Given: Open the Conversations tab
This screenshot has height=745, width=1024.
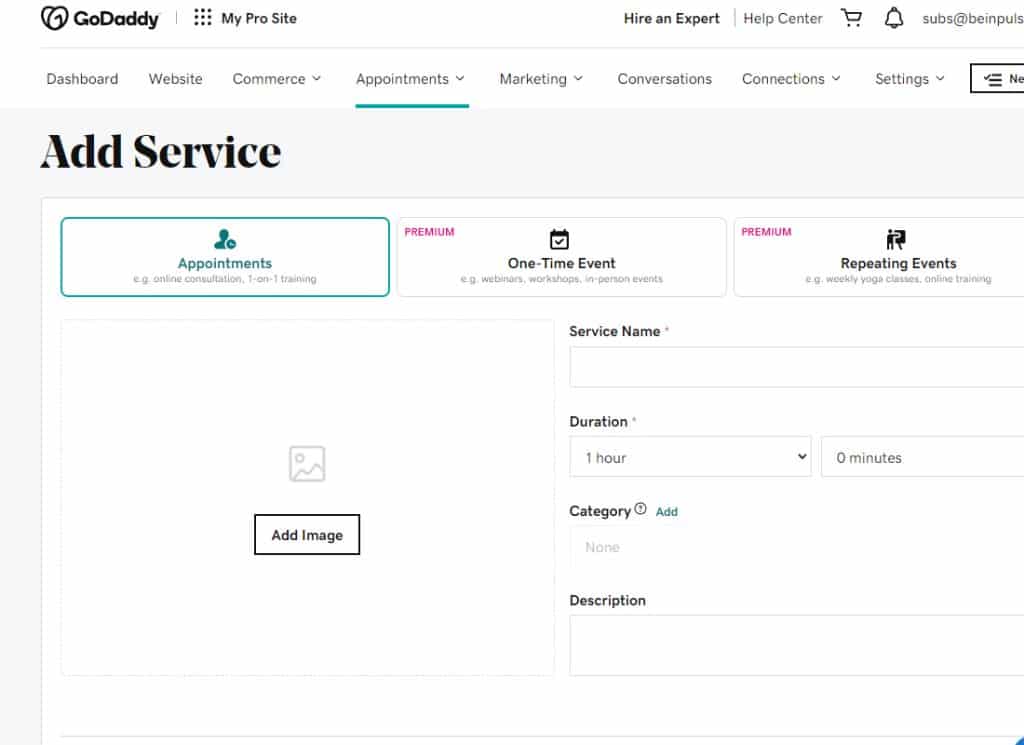Looking at the screenshot, I should [x=664, y=79].
